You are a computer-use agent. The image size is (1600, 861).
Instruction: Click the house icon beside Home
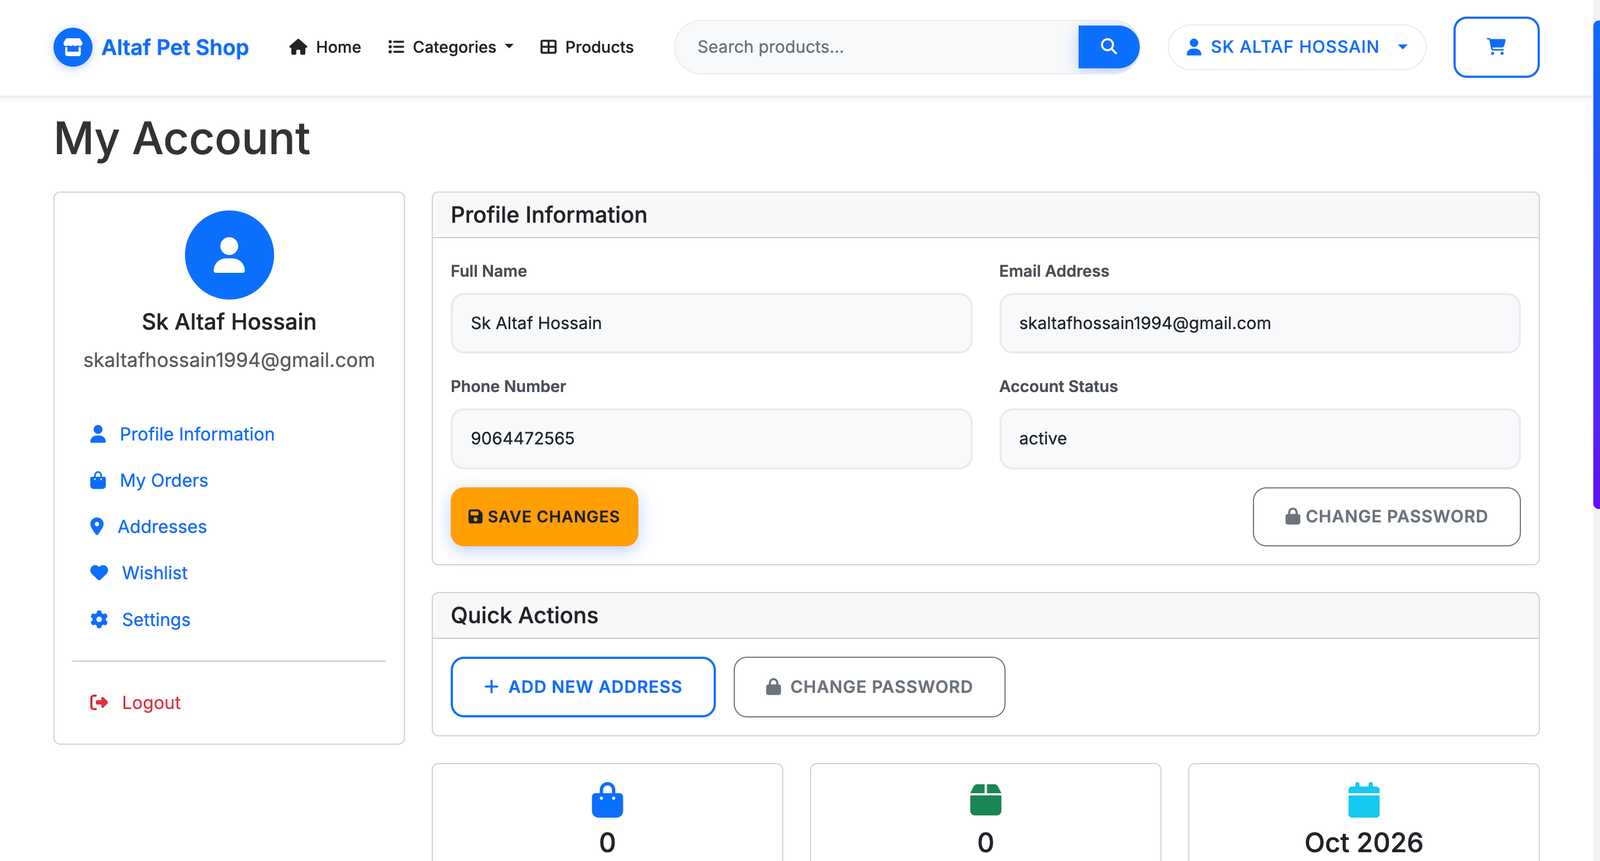point(298,47)
